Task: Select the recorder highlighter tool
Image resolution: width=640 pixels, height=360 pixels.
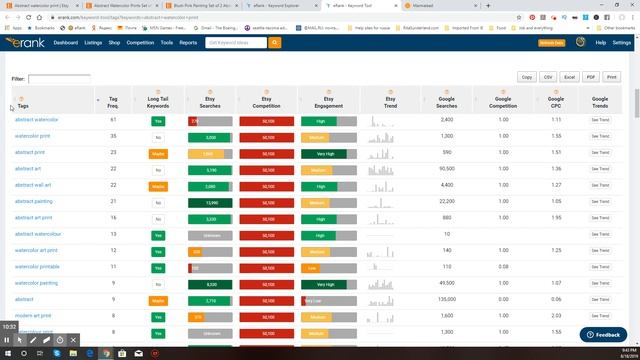Action: pos(47,340)
